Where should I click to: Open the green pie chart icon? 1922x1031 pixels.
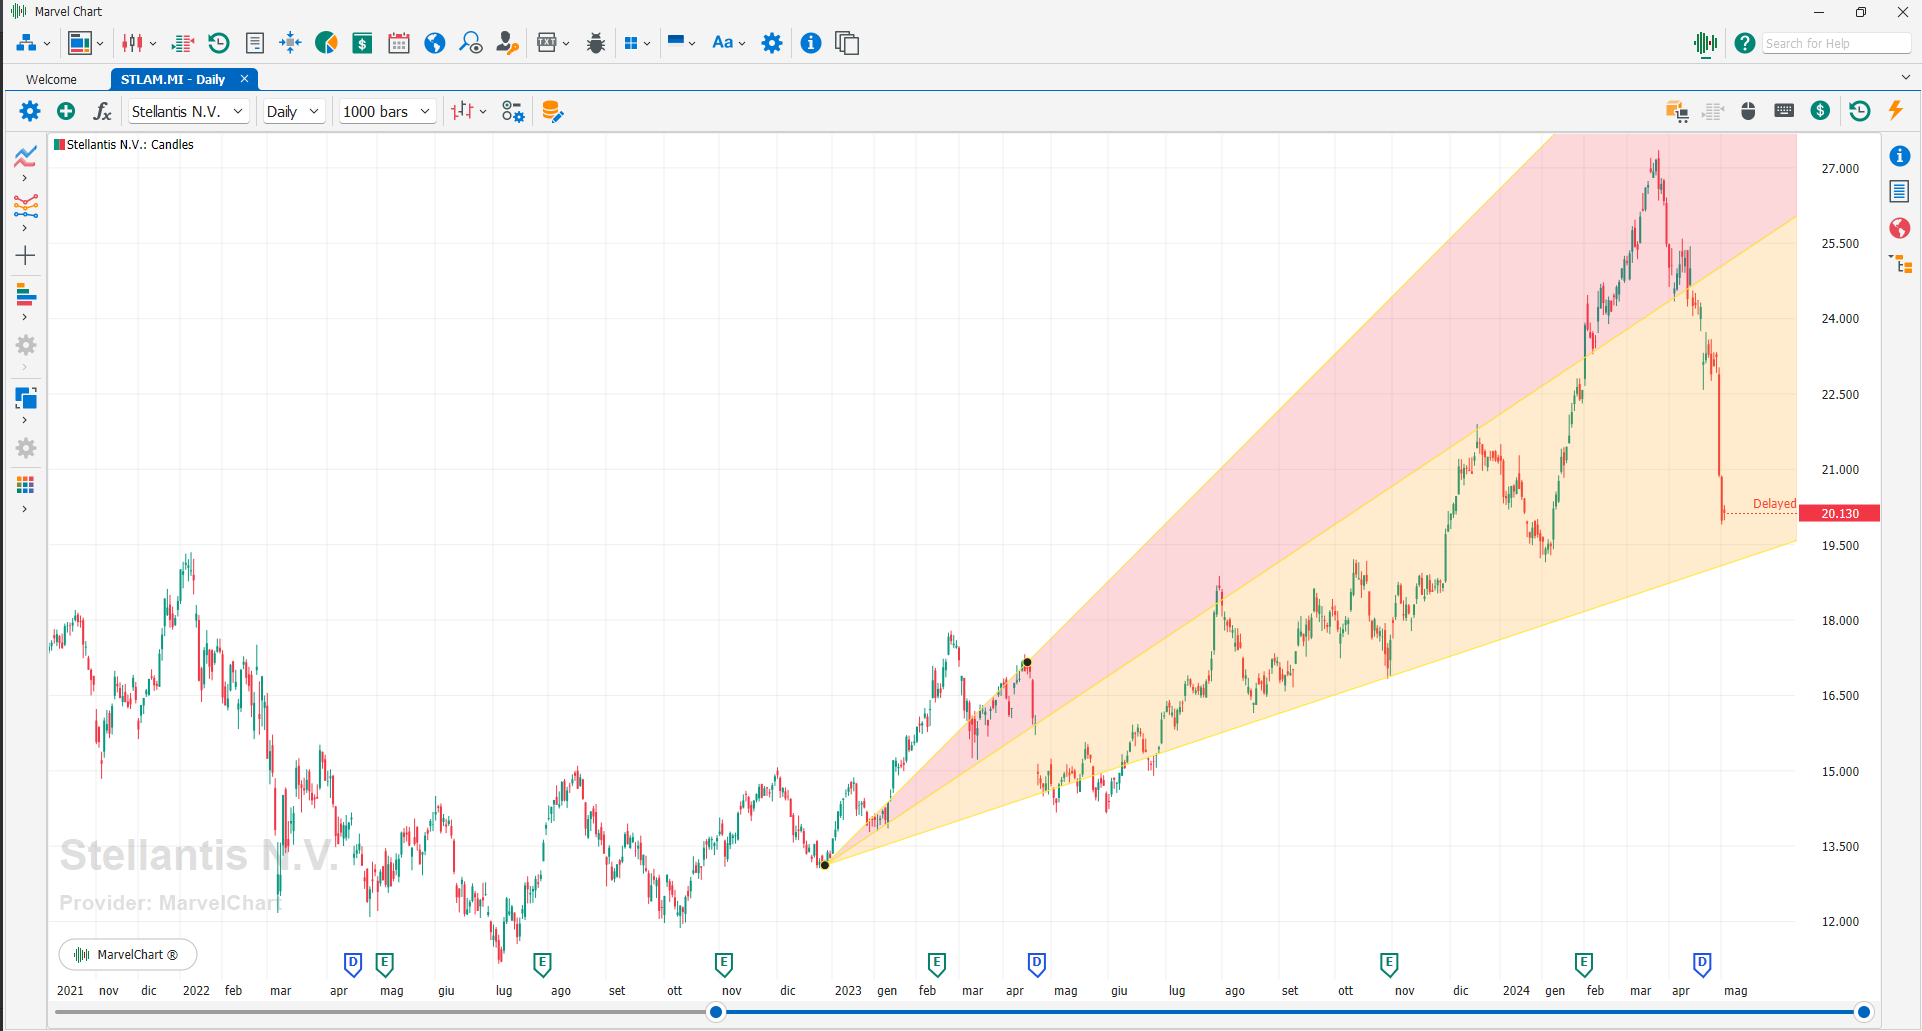(326, 43)
